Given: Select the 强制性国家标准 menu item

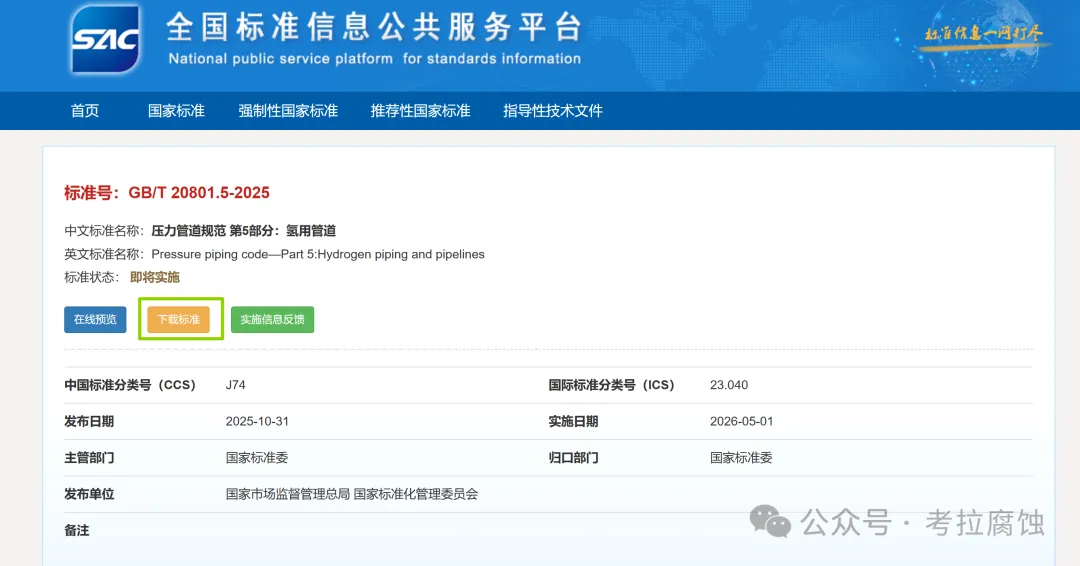Looking at the screenshot, I should point(288,111).
